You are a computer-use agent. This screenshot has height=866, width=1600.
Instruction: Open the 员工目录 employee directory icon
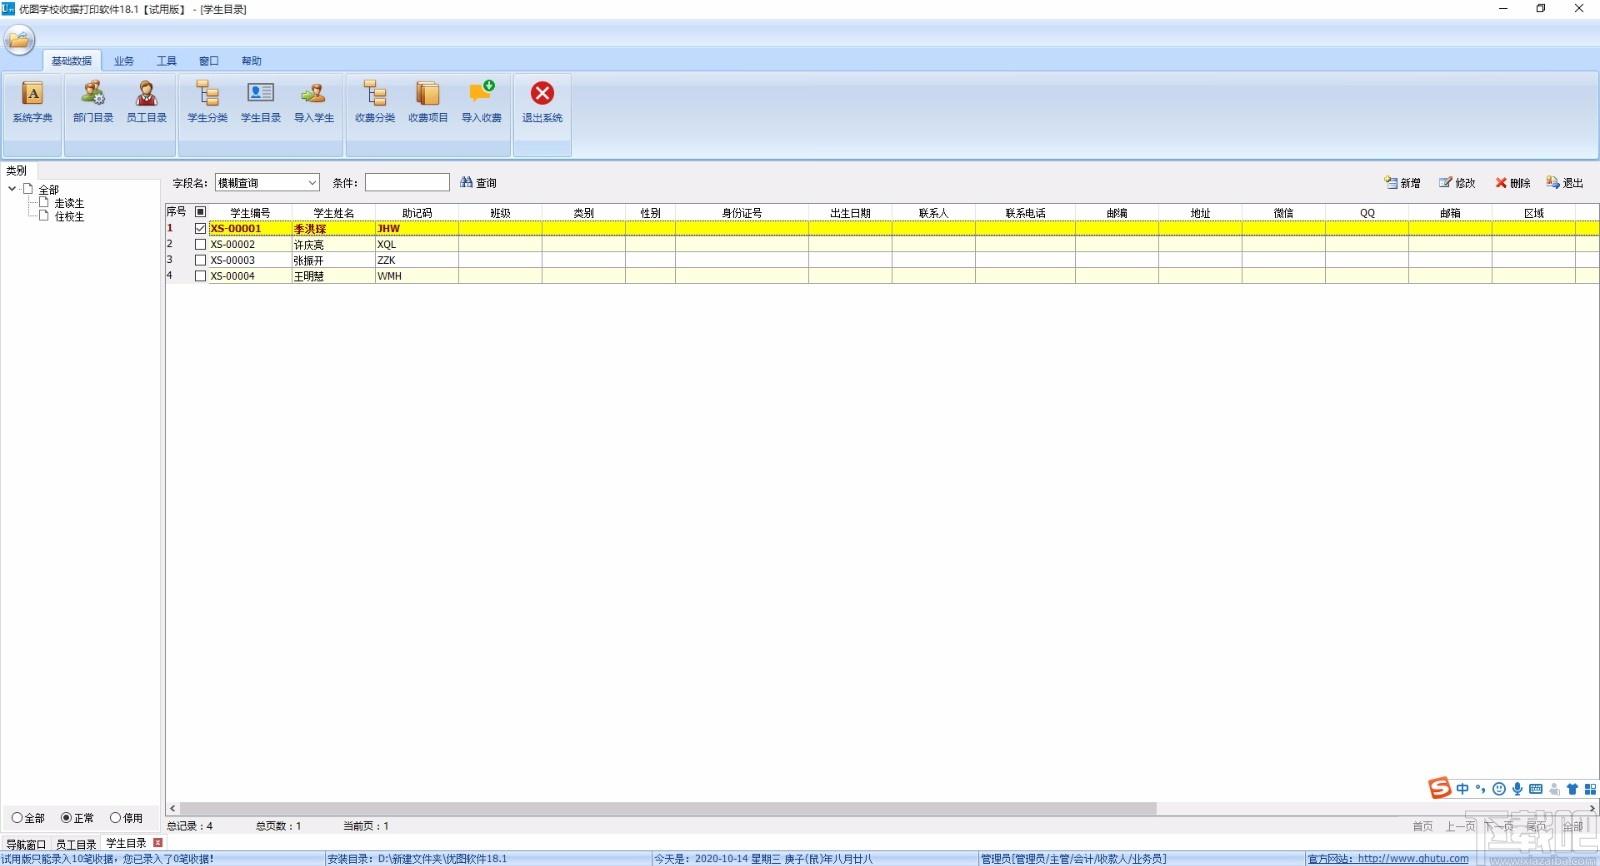[x=146, y=102]
